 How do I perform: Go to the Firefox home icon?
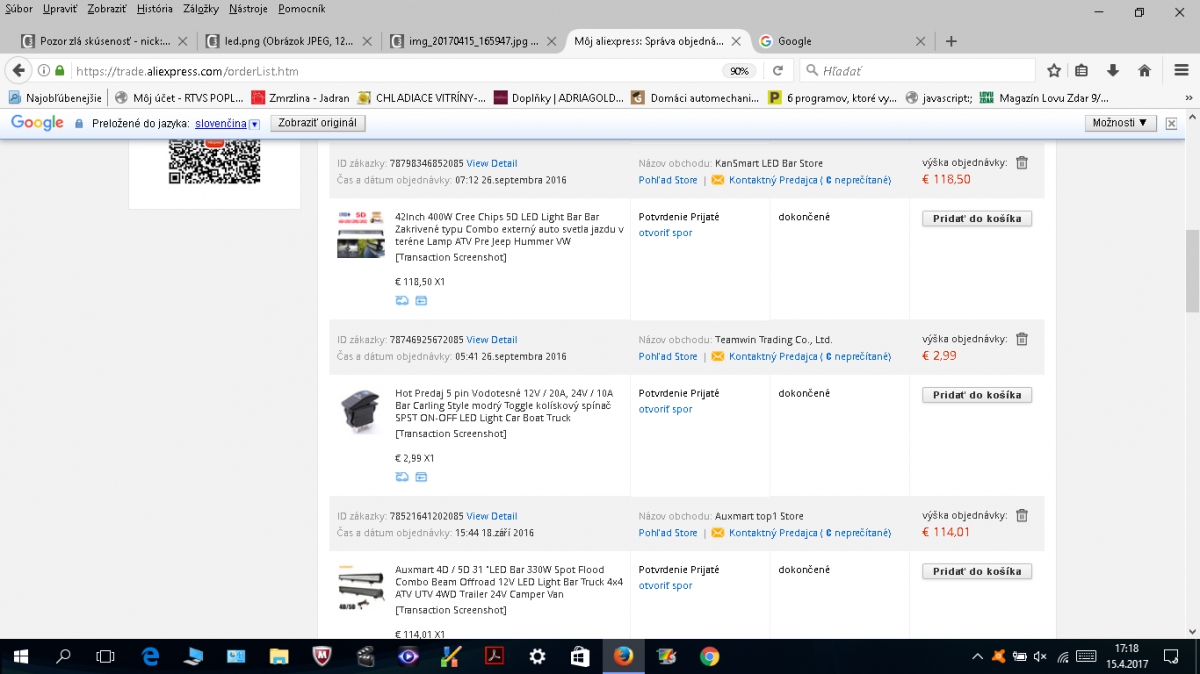click(1145, 71)
